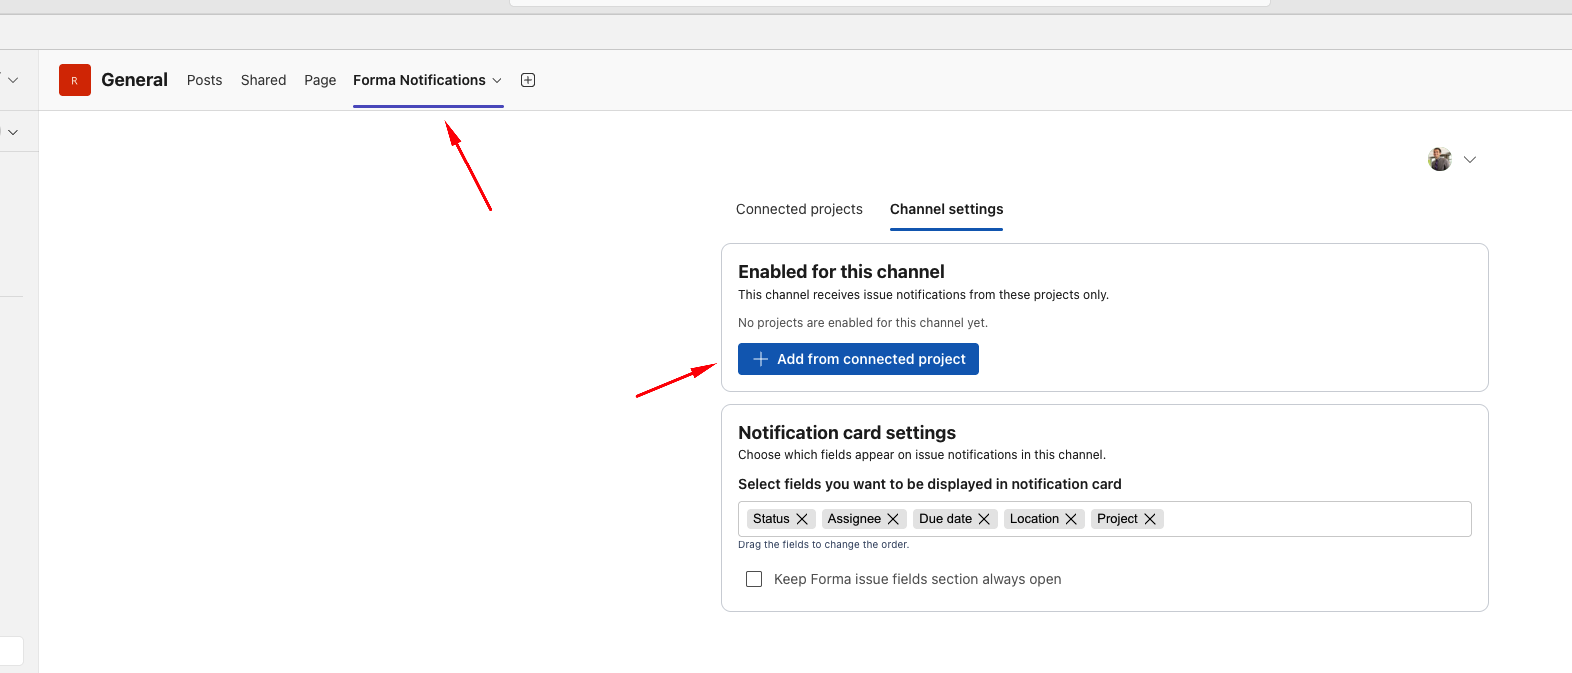Viewport: 1572px width, 673px height.
Task: Remove the Status field chip
Action: coord(802,519)
